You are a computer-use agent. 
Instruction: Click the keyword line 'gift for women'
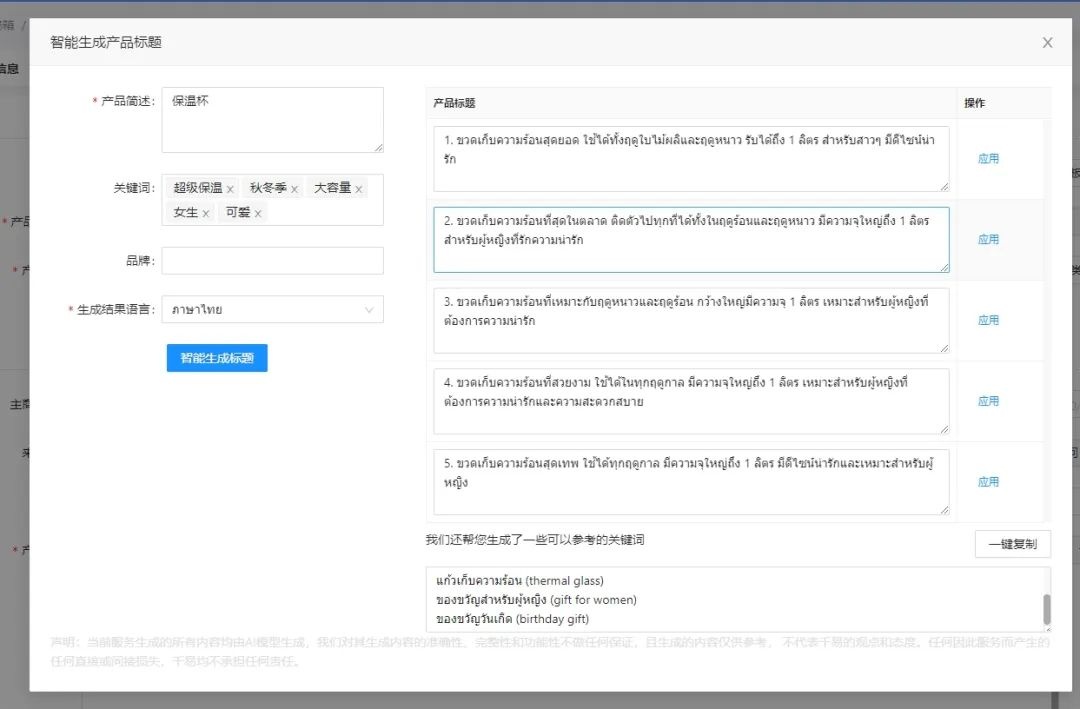[537, 599]
